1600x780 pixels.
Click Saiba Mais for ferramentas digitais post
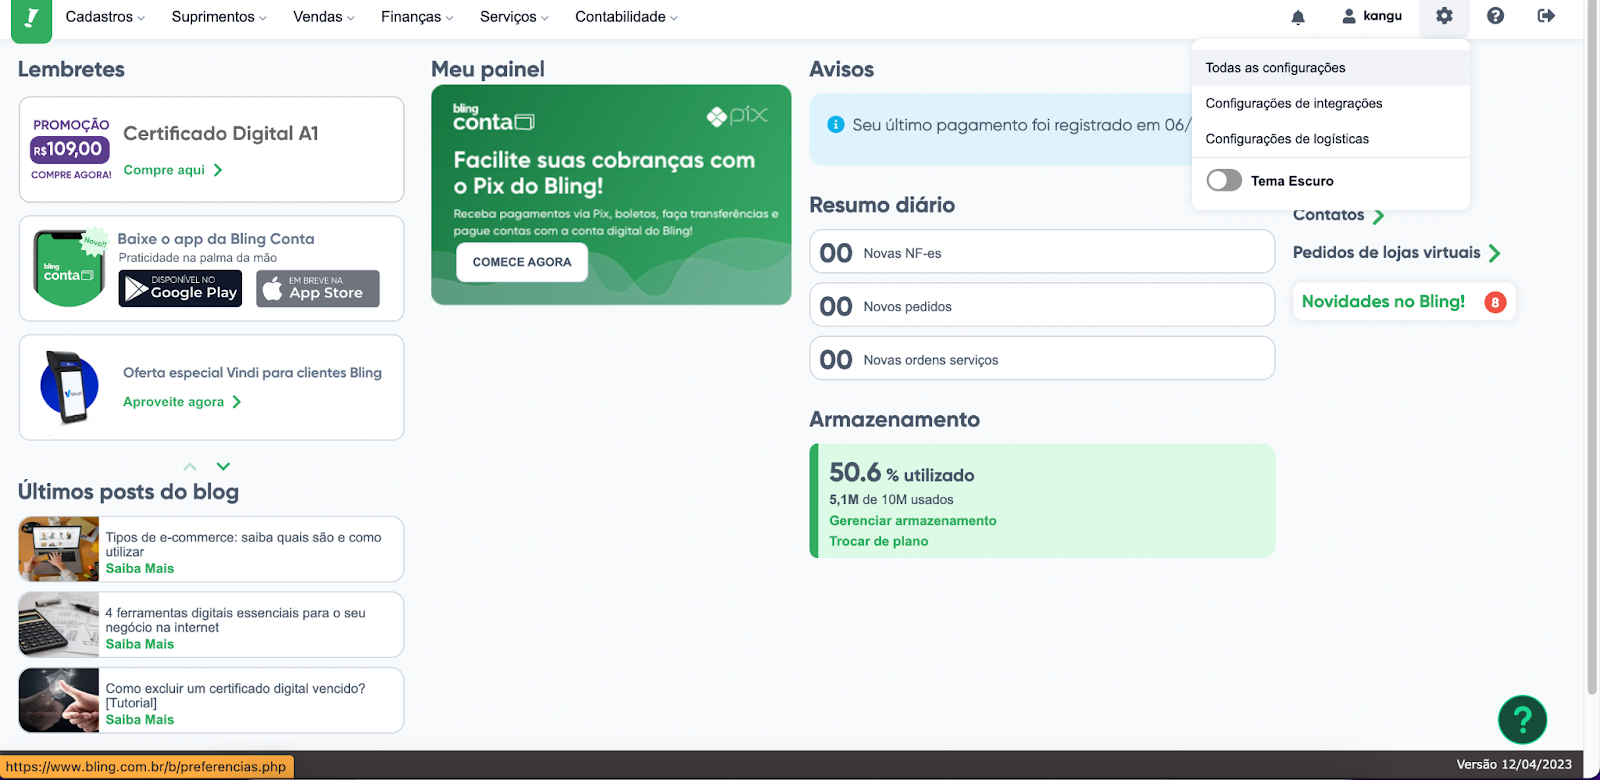(x=140, y=644)
